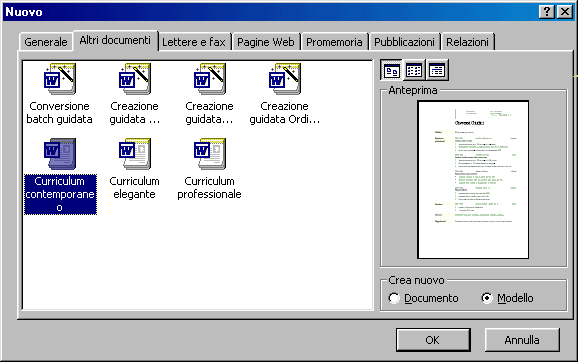
Task: Cancel with the Annulla button
Action: tap(522, 340)
